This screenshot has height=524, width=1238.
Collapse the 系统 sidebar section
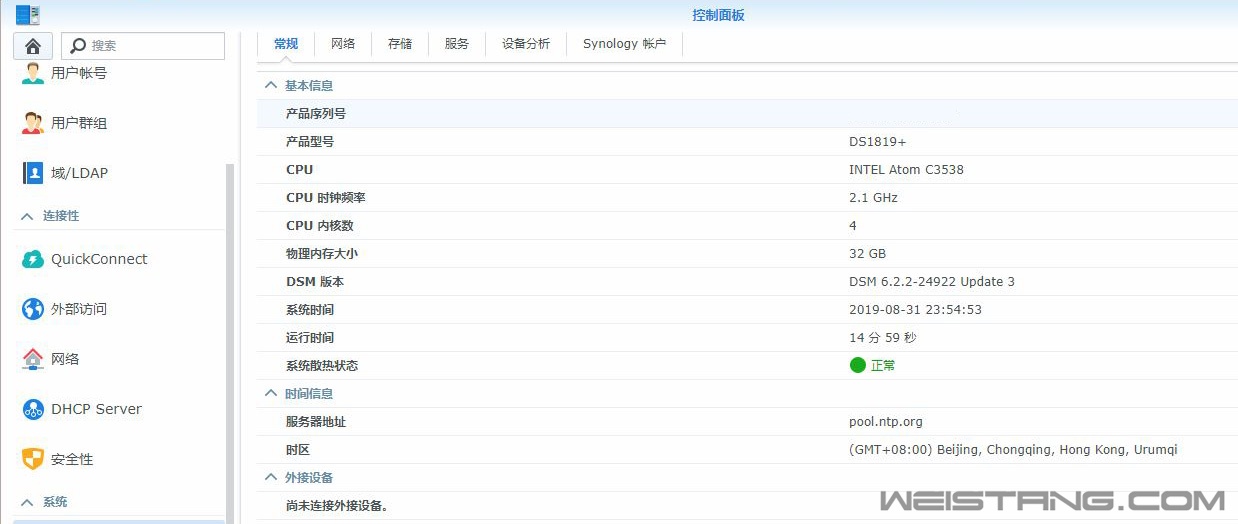coord(27,502)
